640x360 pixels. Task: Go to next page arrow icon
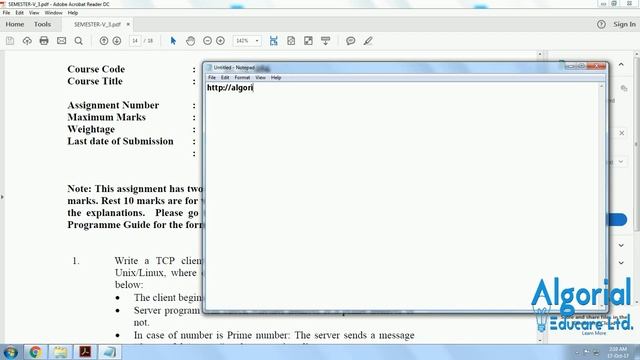click(117, 41)
